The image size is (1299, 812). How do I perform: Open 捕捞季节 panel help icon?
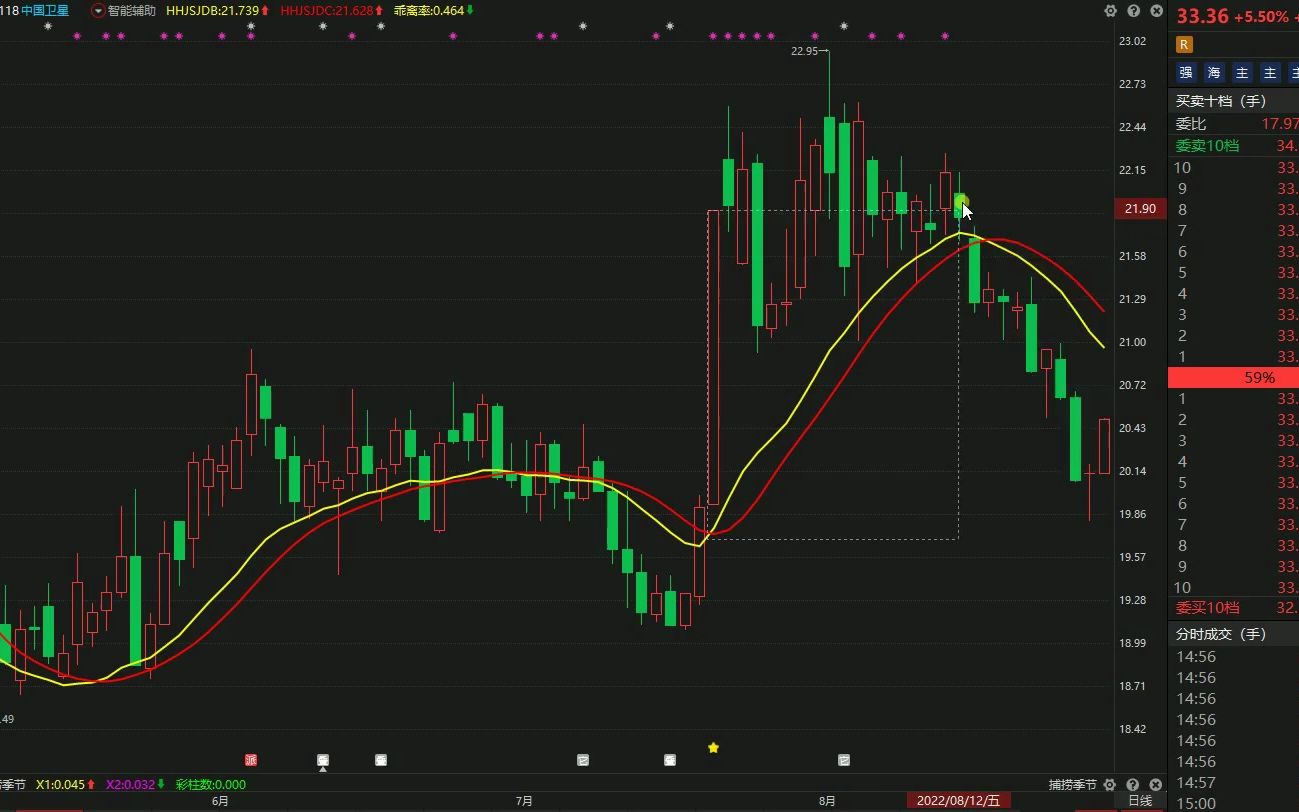[1133, 785]
